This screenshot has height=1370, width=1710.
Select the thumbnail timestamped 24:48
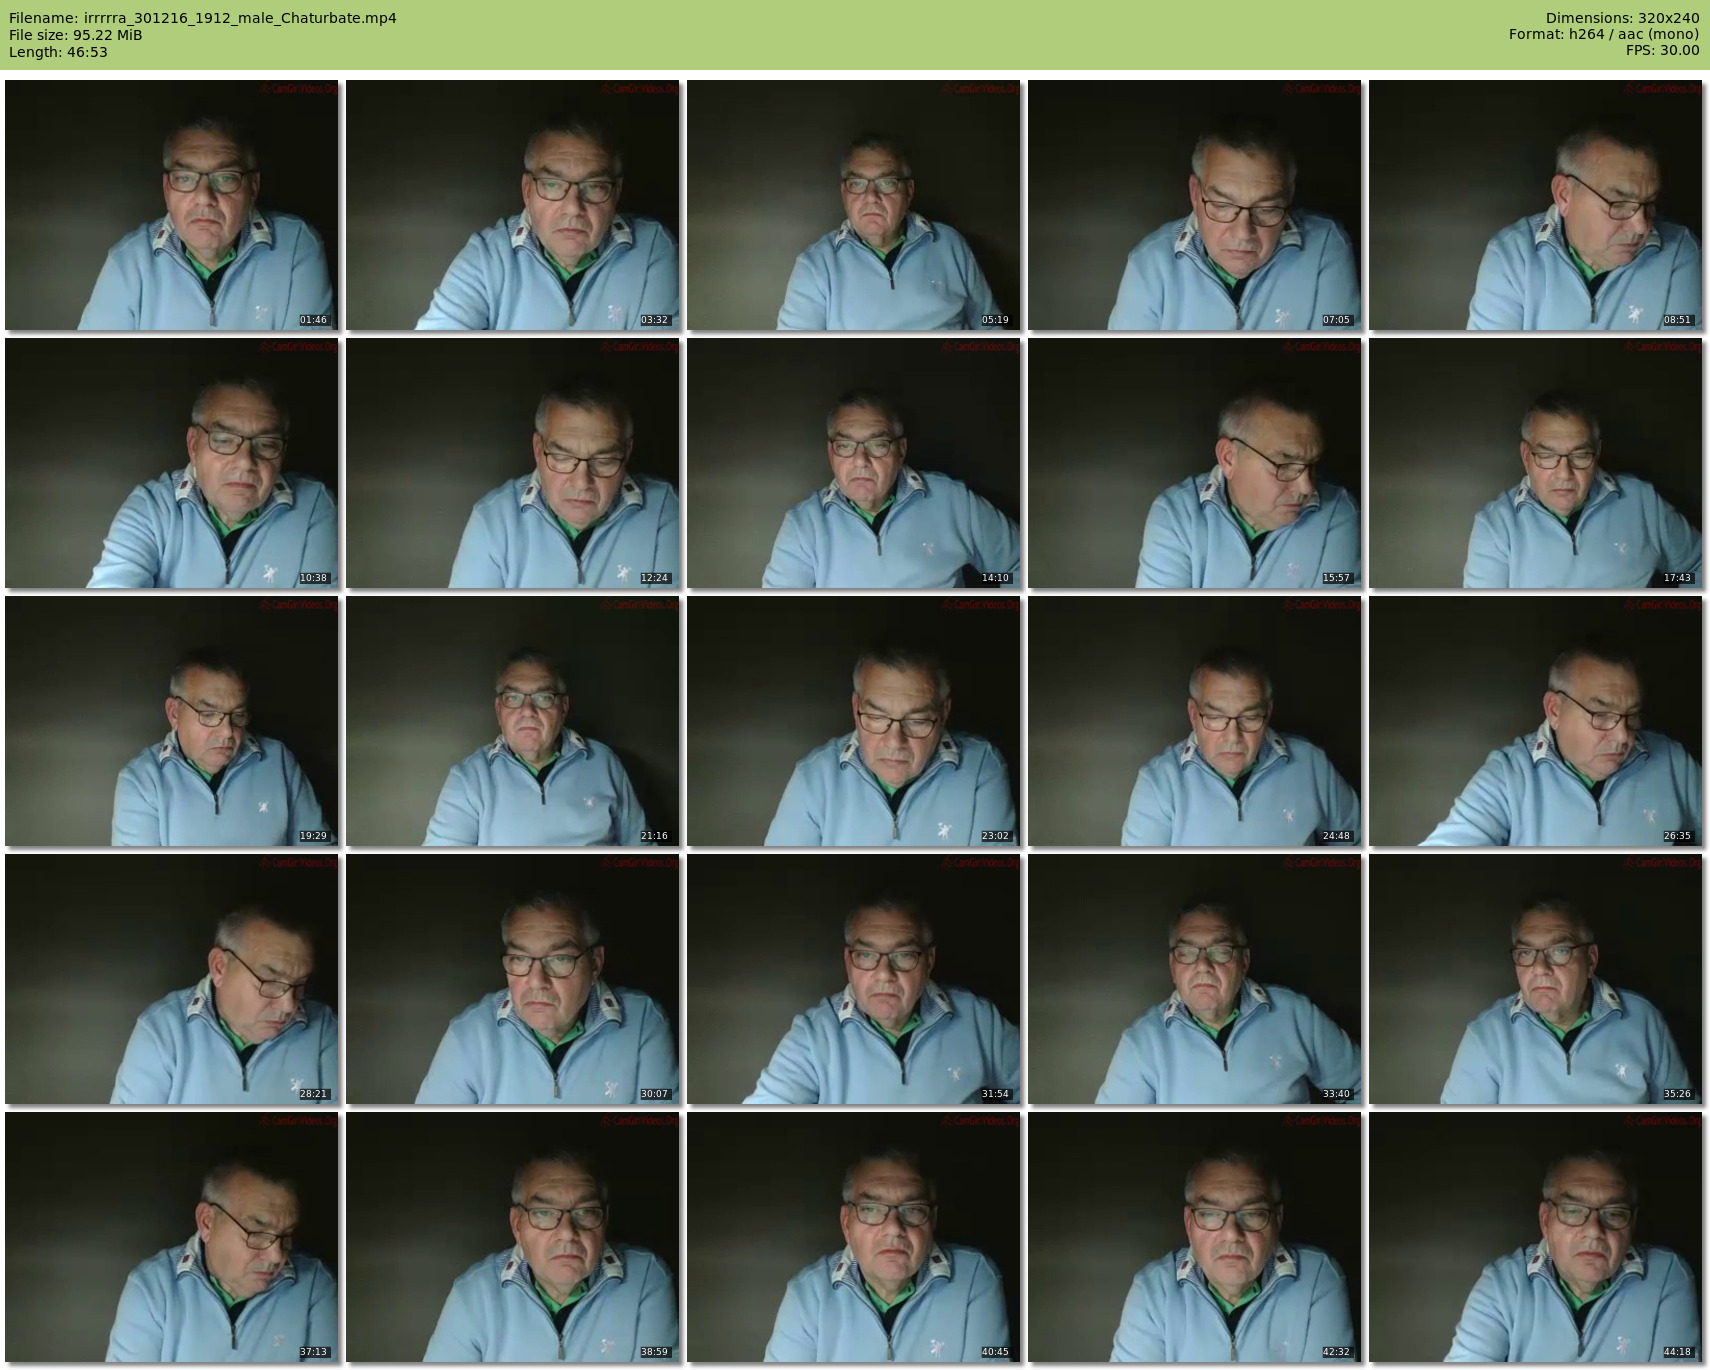tap(1195, 721)
